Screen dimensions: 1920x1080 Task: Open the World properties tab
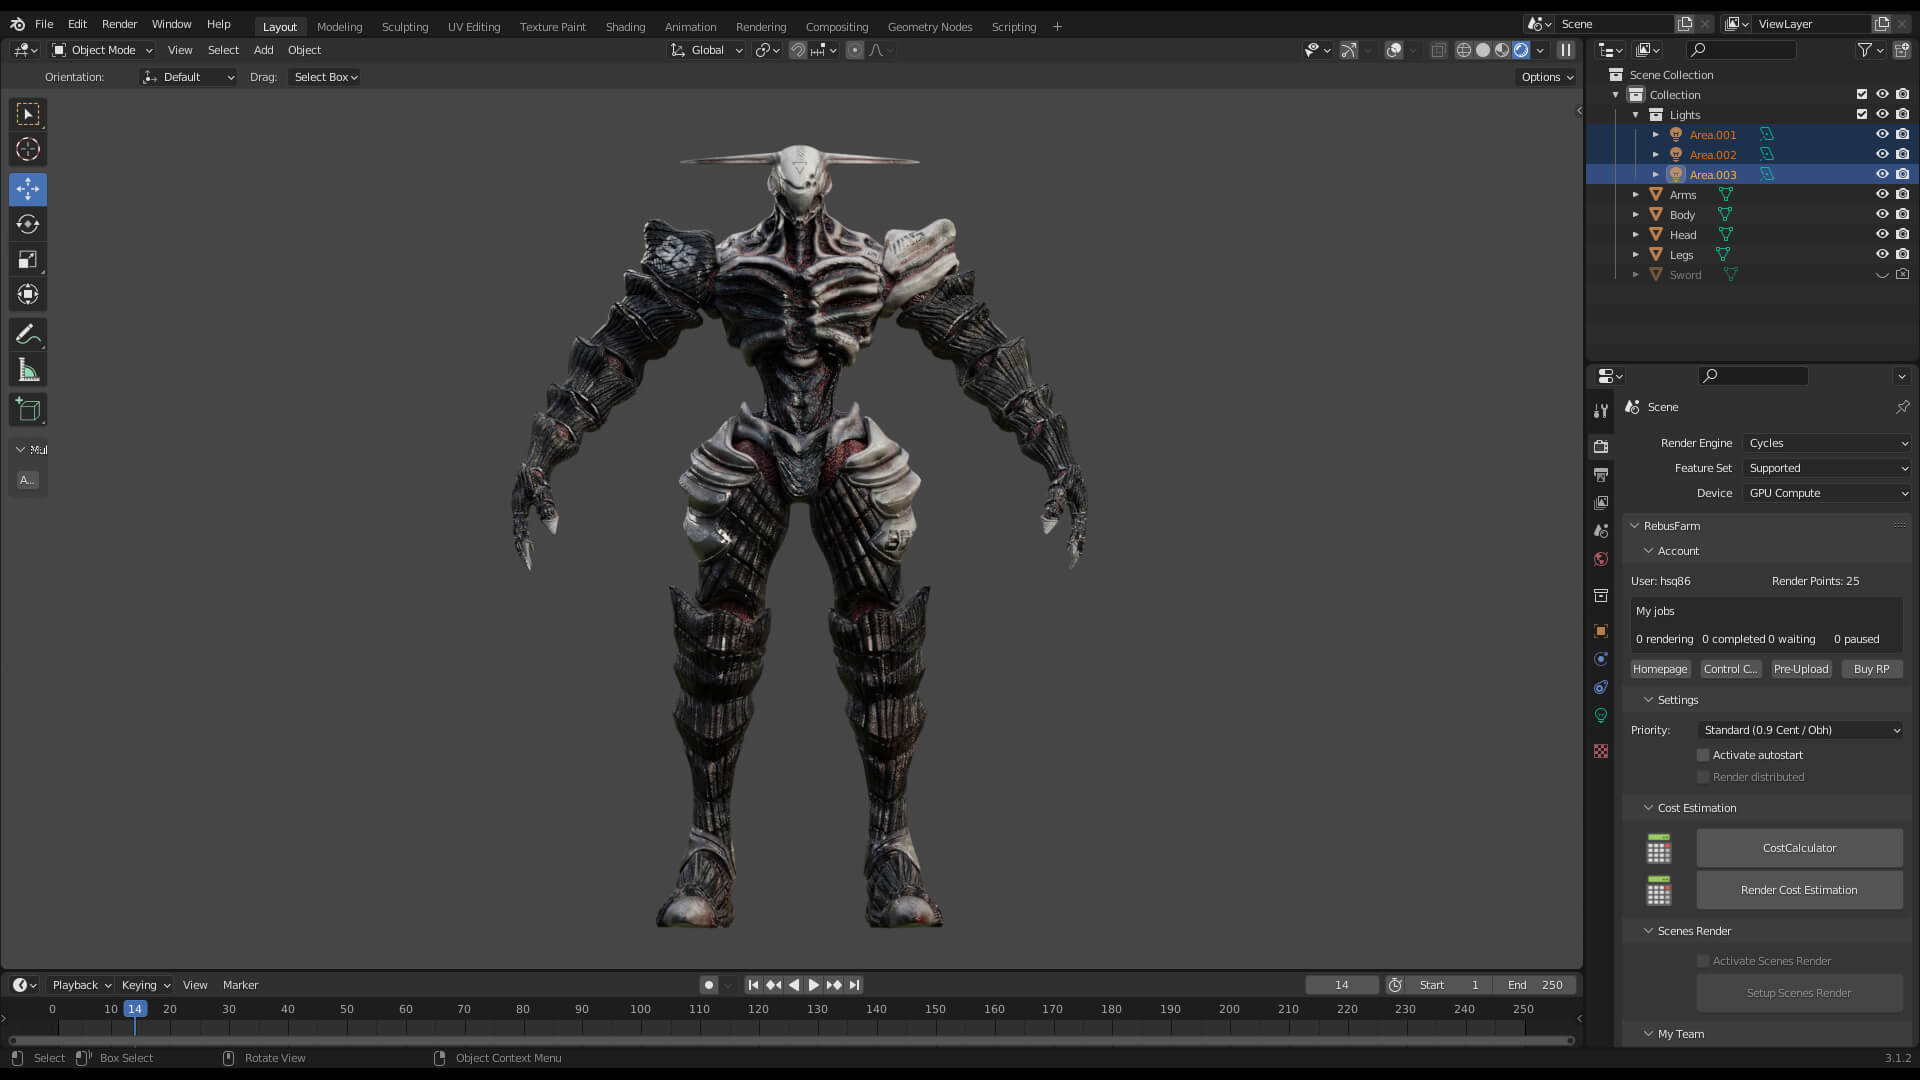pos(1601,559)
